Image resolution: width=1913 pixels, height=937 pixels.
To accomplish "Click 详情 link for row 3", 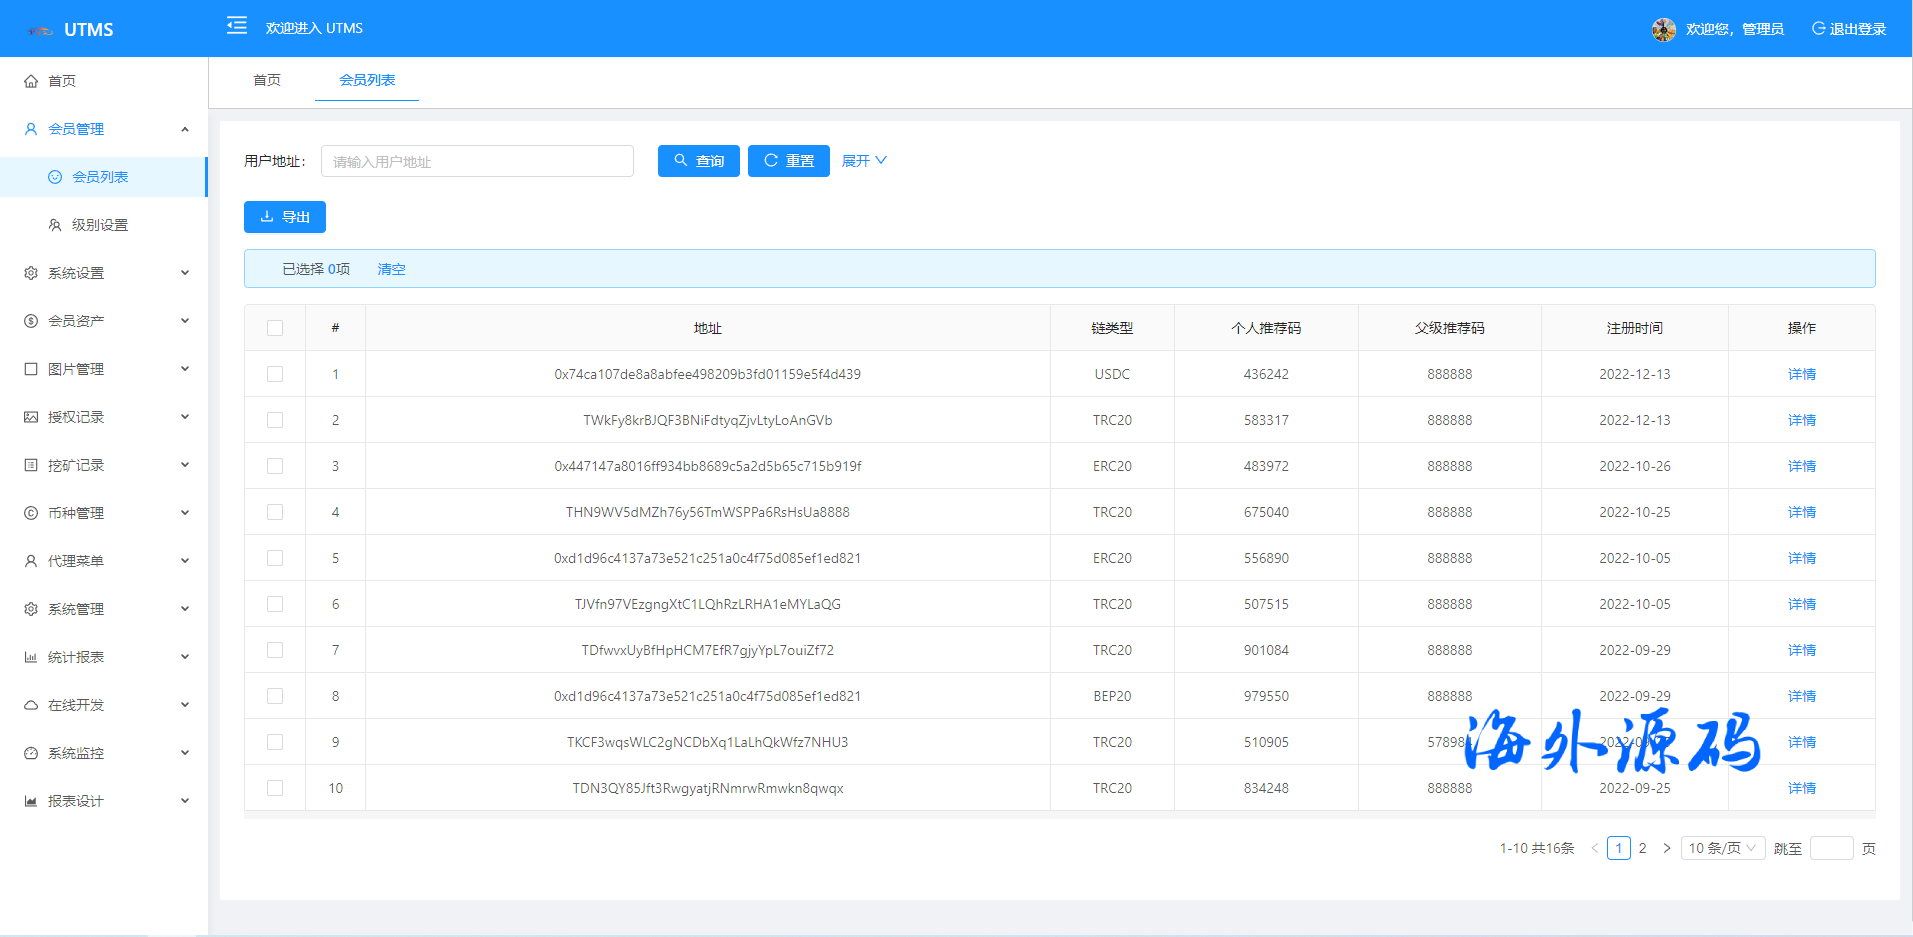I will (x=1801, y=466).
